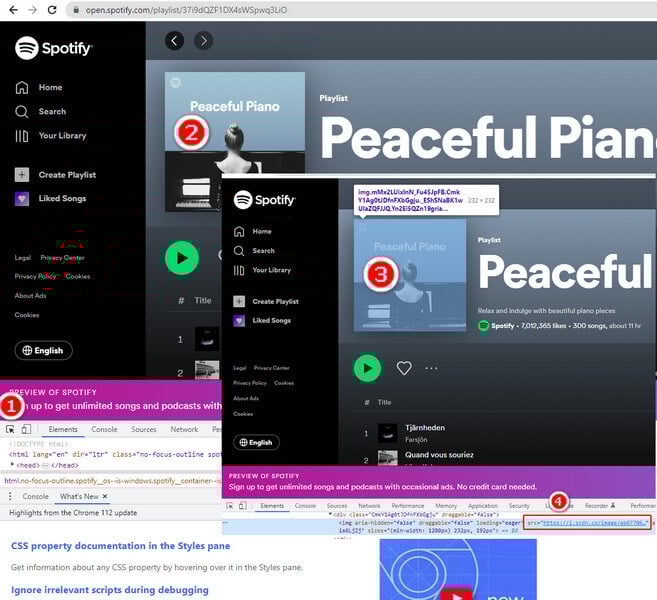Click Create Playlist in front Spotify window

click(266, 301)
